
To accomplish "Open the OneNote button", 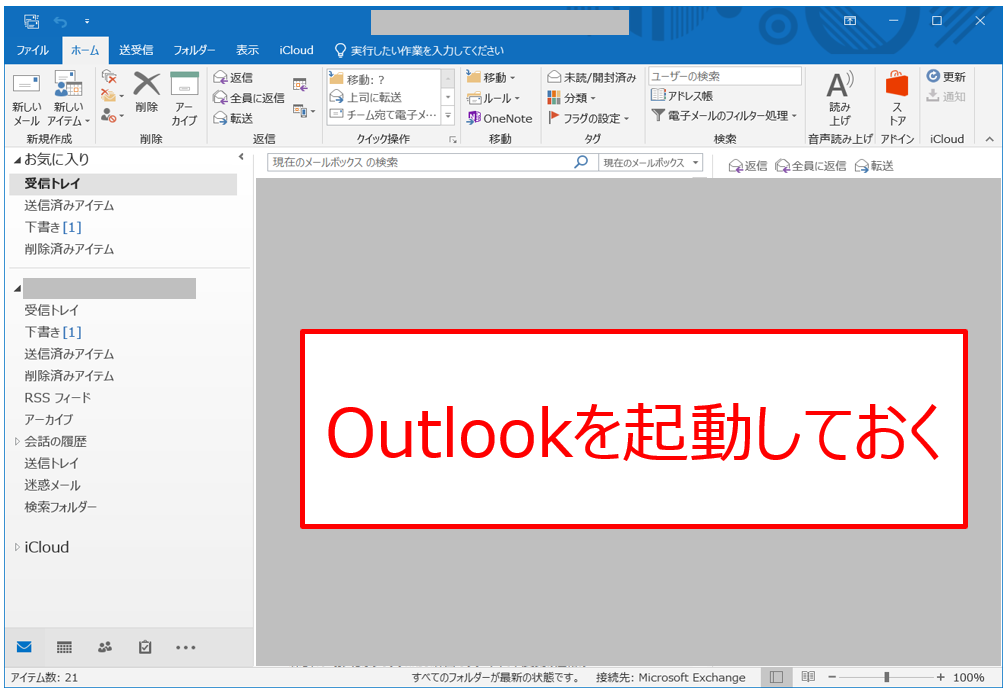I will coord(500,118).
